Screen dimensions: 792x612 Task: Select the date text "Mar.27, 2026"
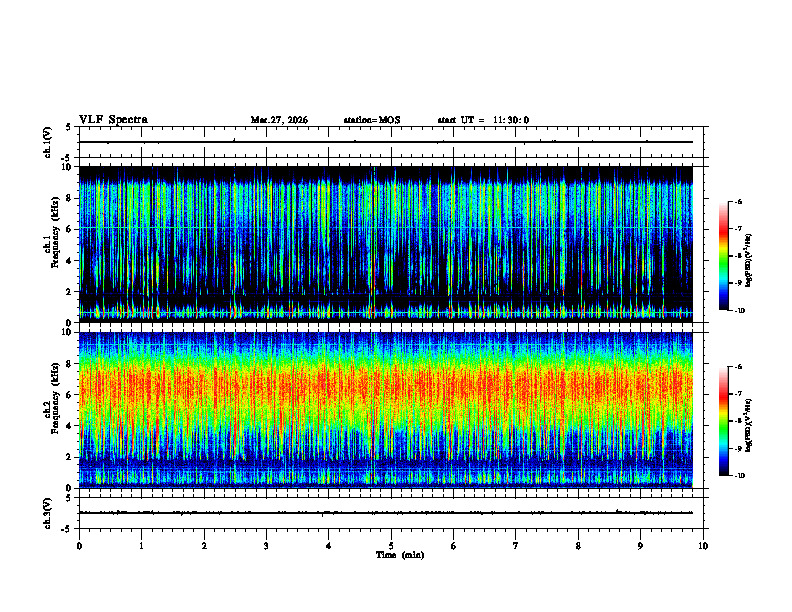pos(279,120)
